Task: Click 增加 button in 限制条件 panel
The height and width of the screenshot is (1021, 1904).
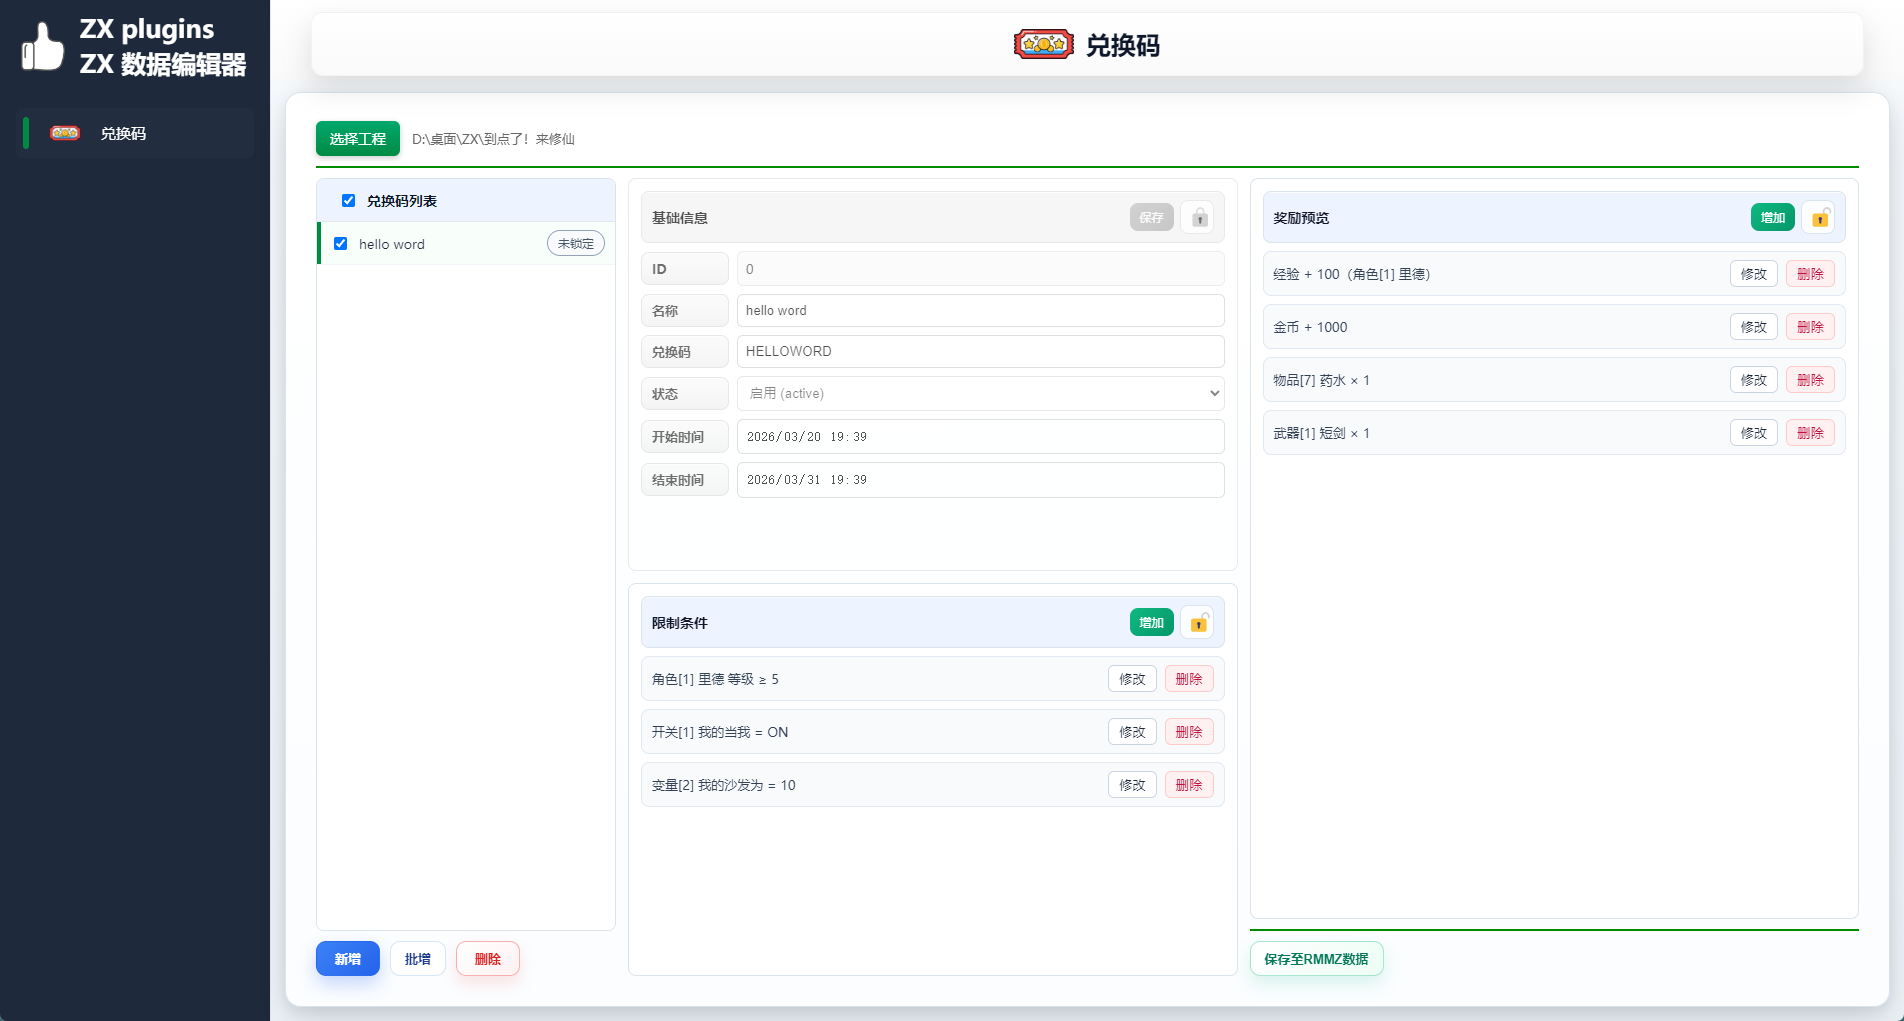Action: (x=1152, y=622)
